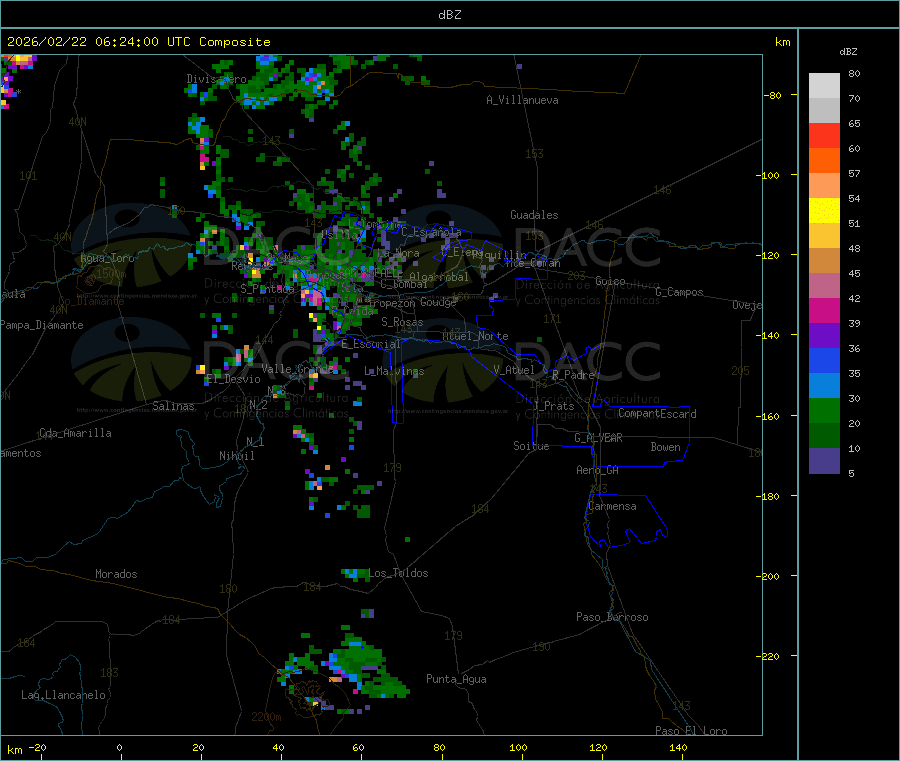900x761 pixels.
Task: Click the blue radar echo beside Los_Toldos
Action: 353,573
